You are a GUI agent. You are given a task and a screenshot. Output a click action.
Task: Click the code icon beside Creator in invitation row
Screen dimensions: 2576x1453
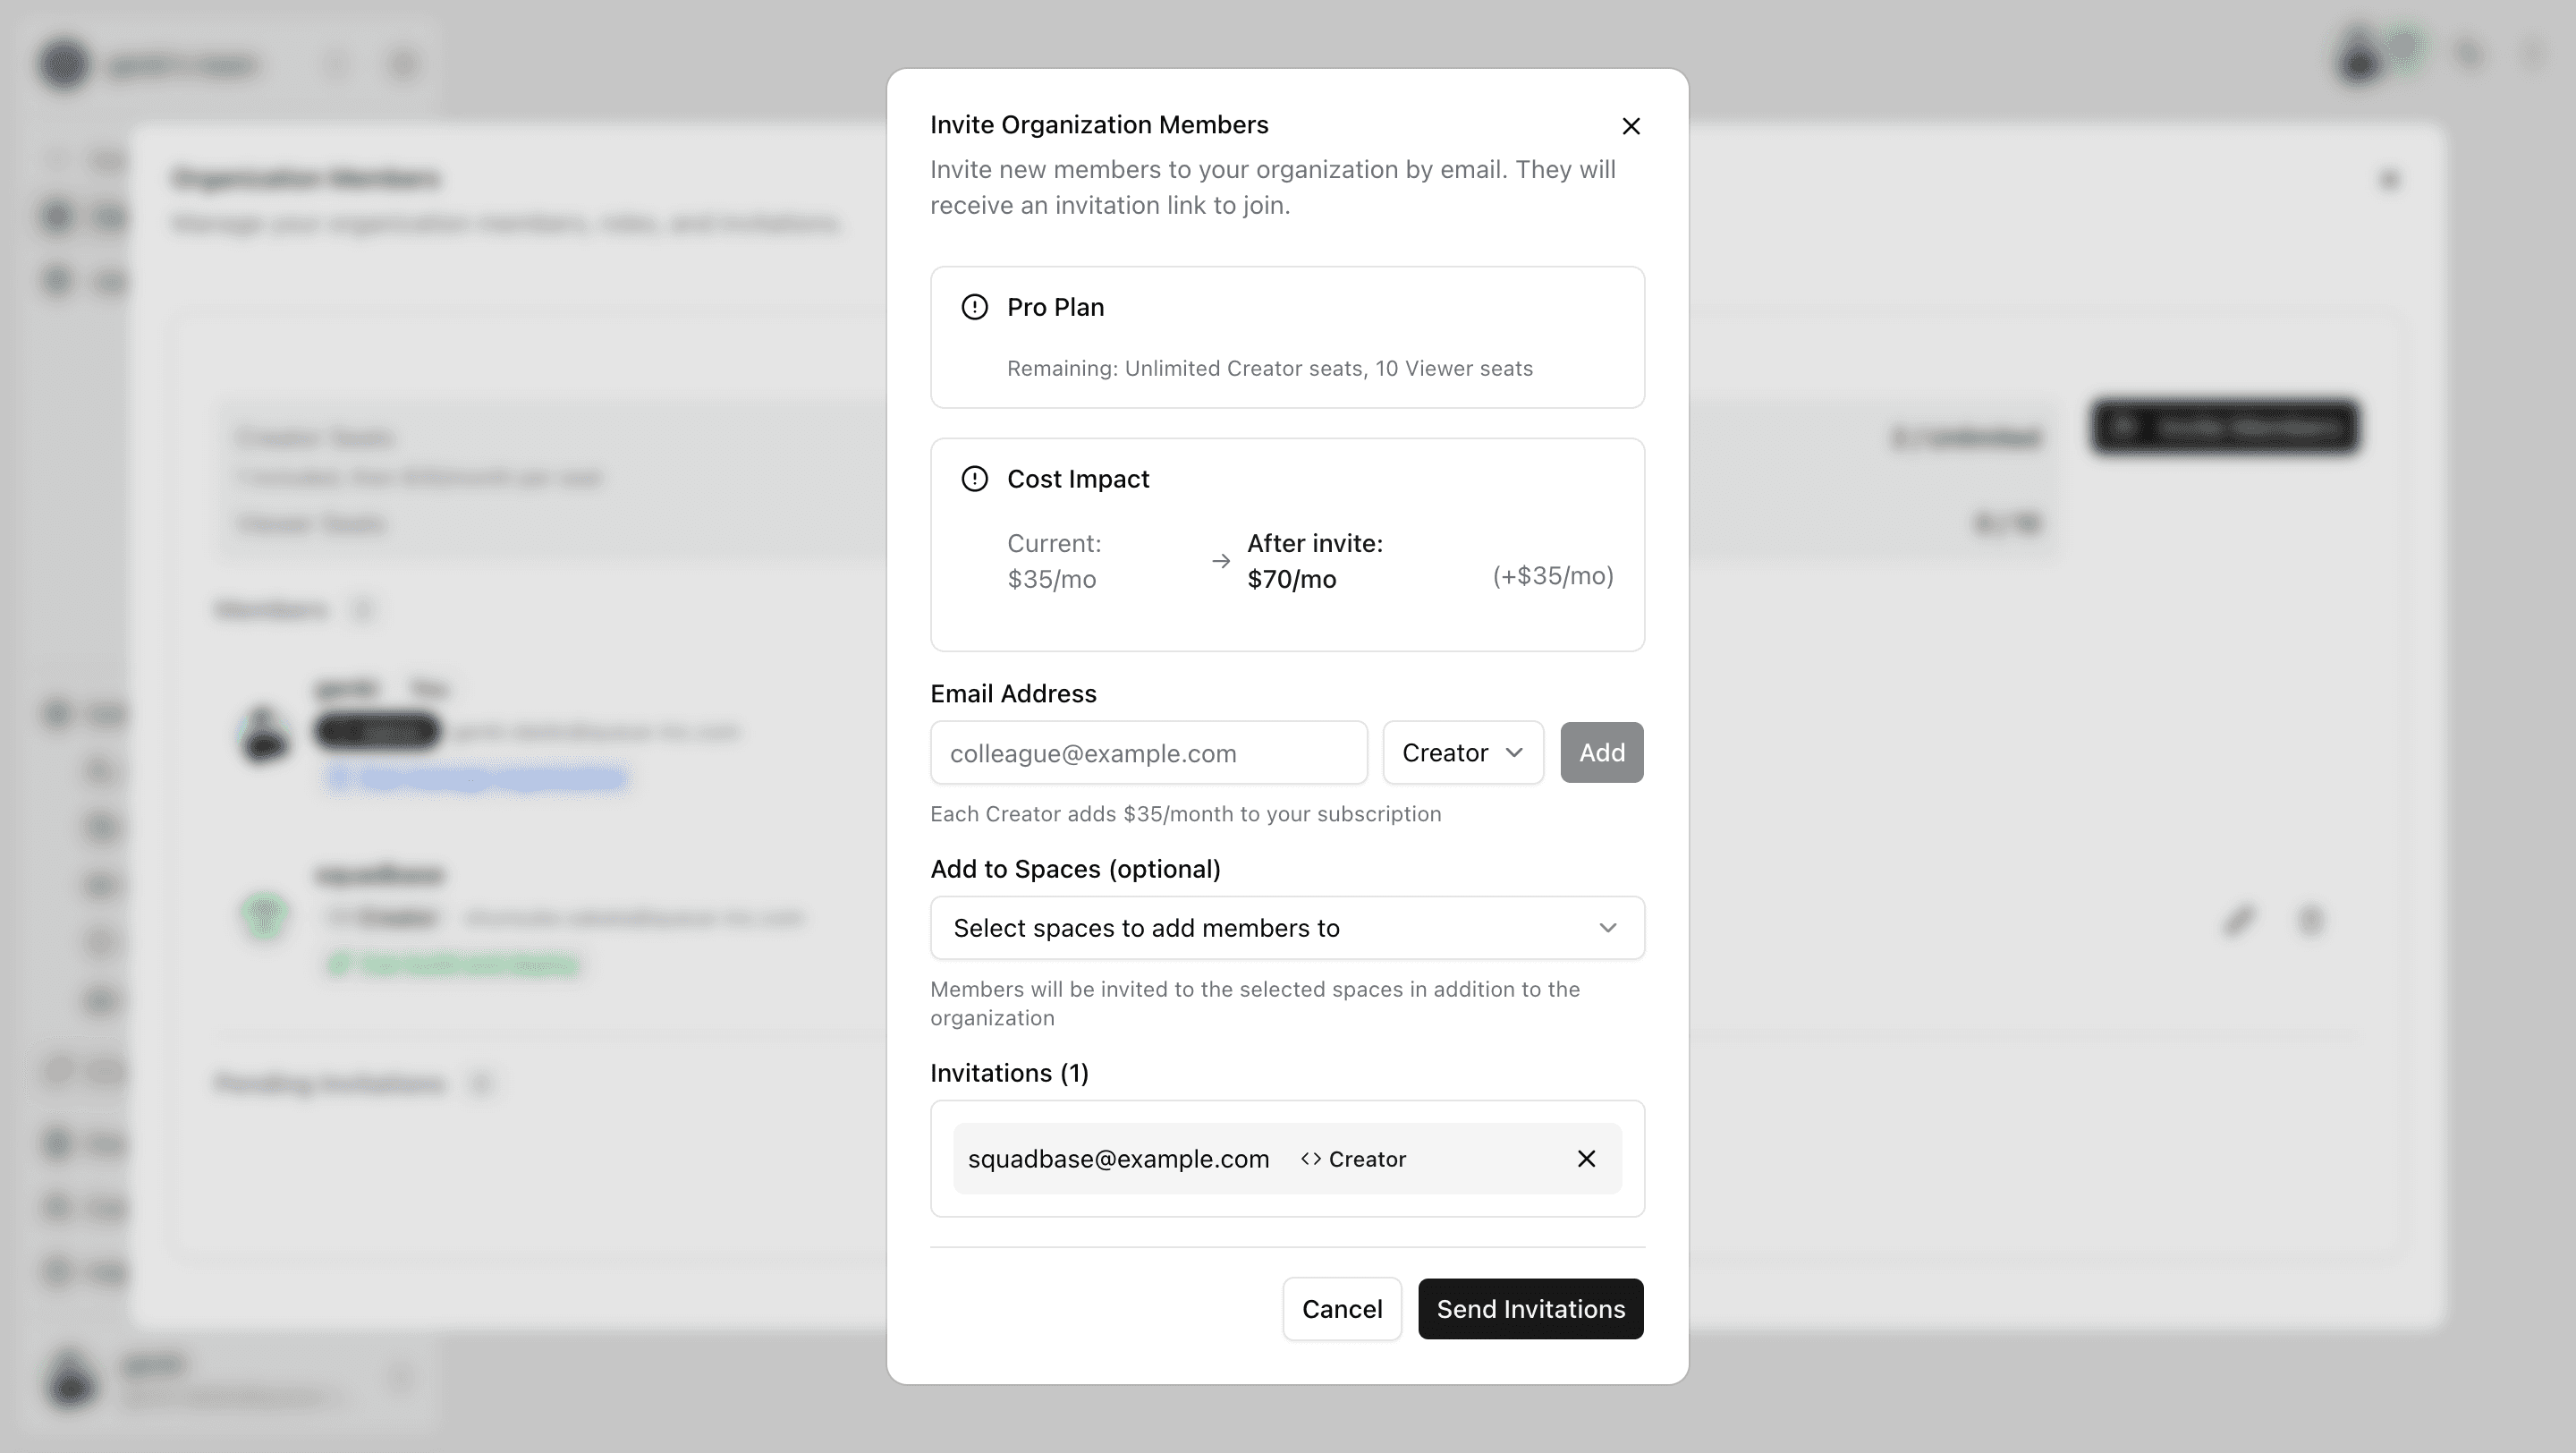pyautogui.click(x=1310, y=1159)
